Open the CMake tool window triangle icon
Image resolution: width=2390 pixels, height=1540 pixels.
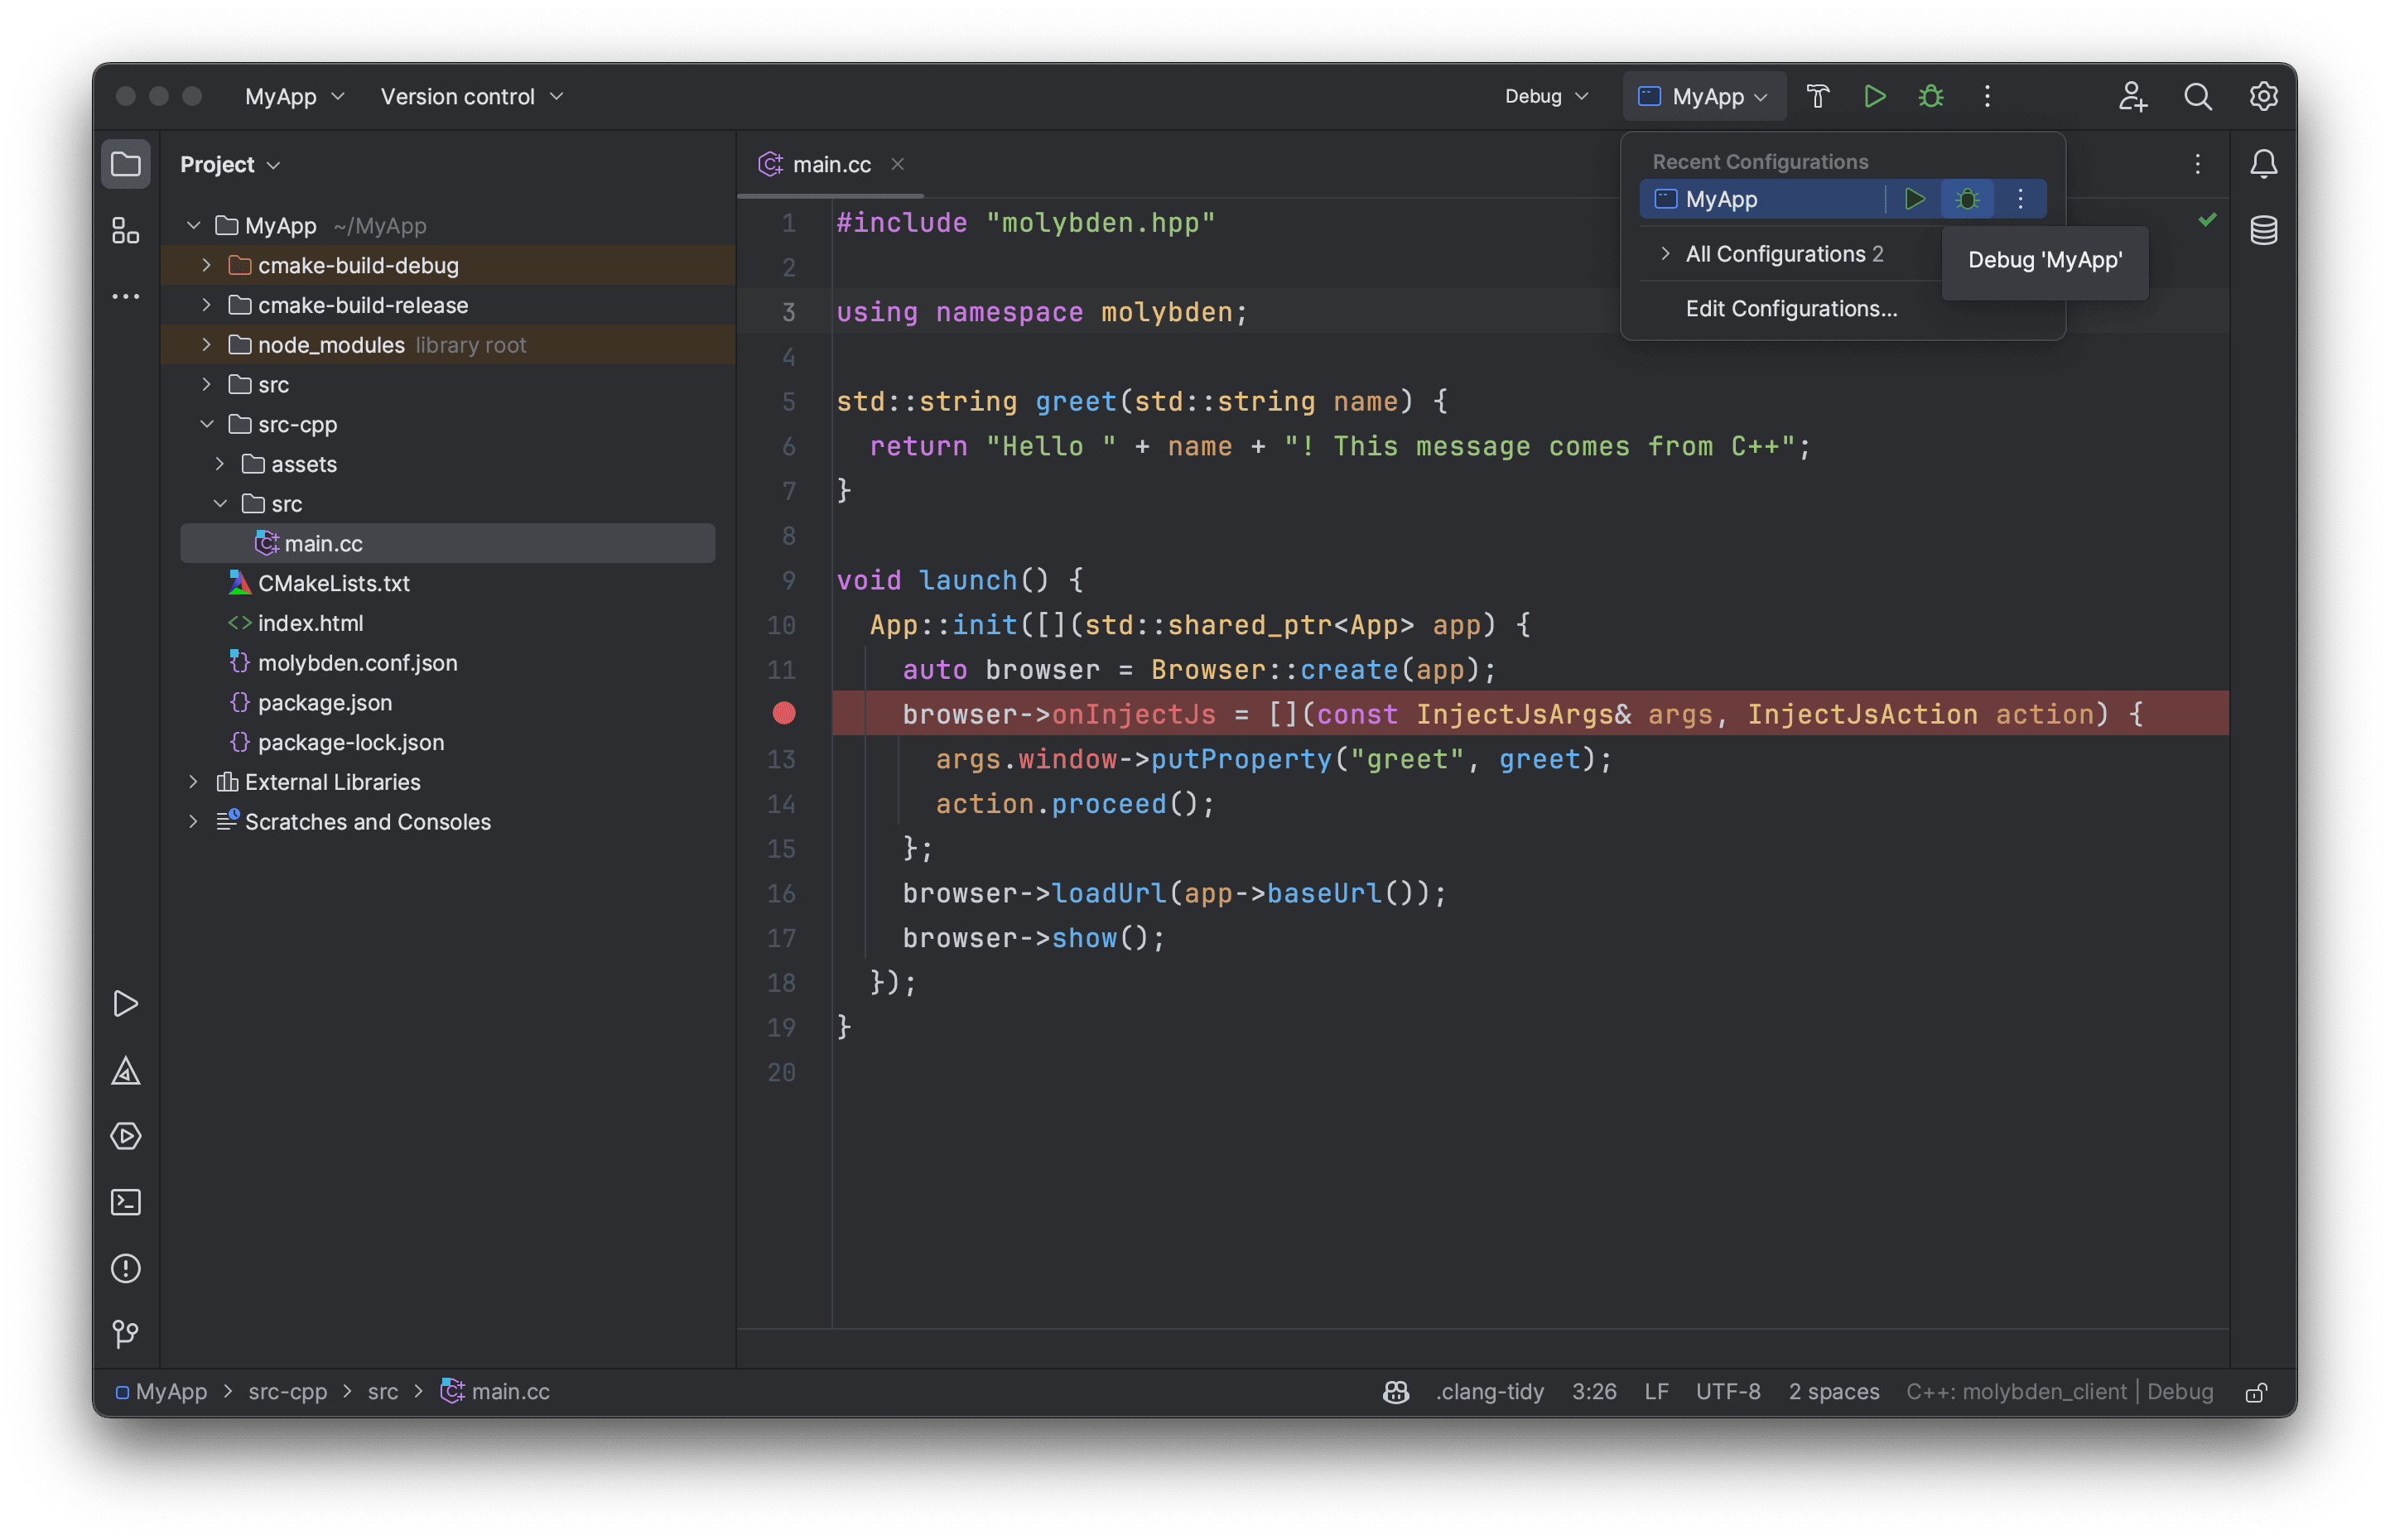pos(125,1070)
